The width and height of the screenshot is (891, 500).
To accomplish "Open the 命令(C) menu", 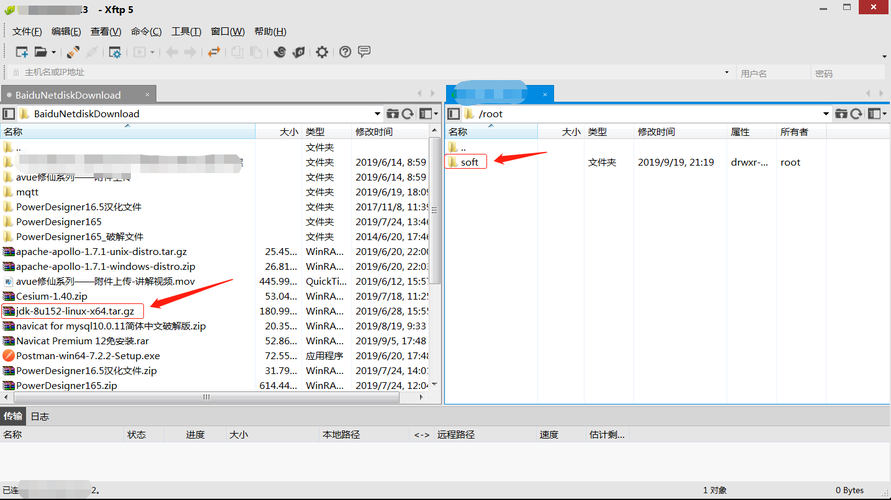I will point(146,31).
